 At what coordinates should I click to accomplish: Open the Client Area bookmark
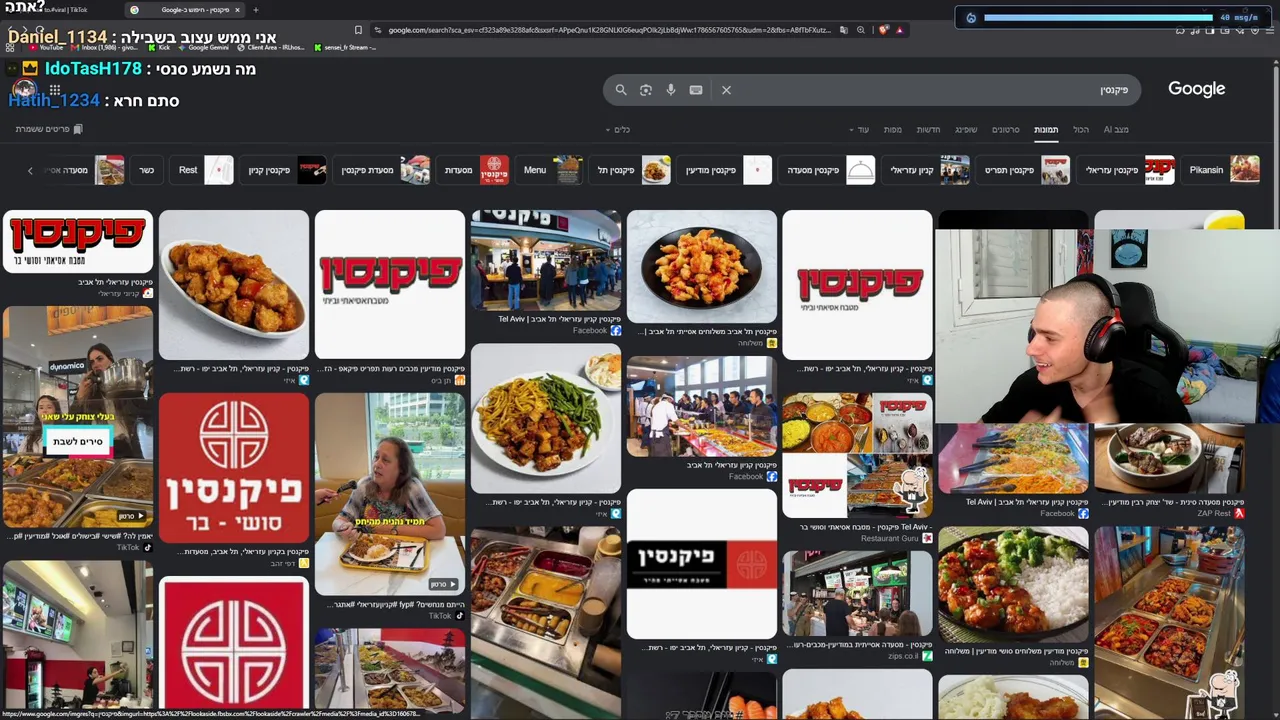[271, 47]
